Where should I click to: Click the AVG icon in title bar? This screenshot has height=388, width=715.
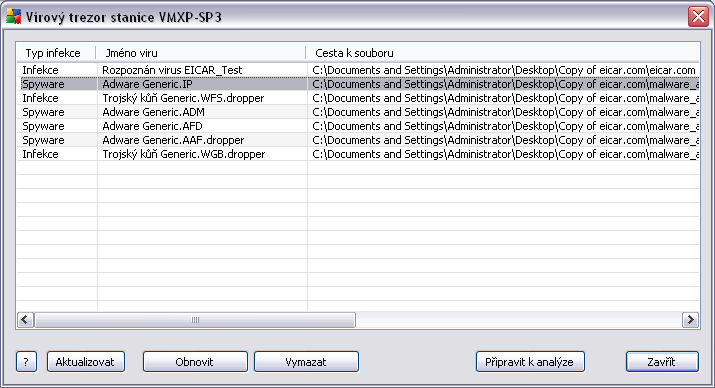(x=13, y=17)
